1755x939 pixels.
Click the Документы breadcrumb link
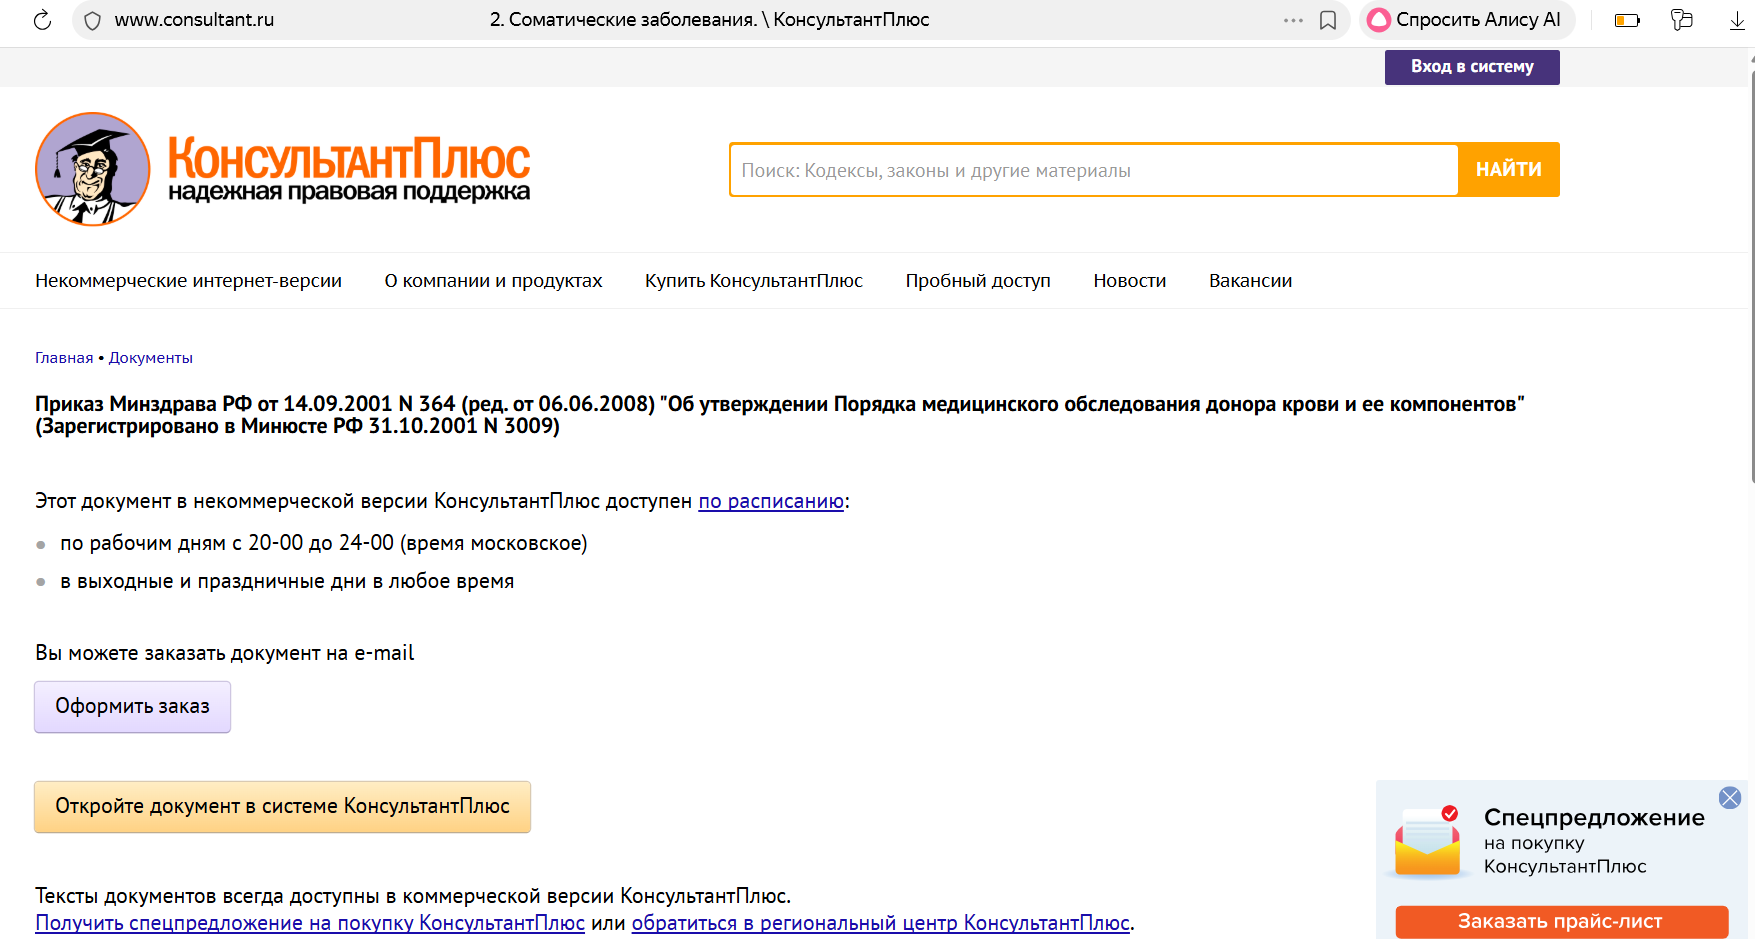(x=150, y=358)
